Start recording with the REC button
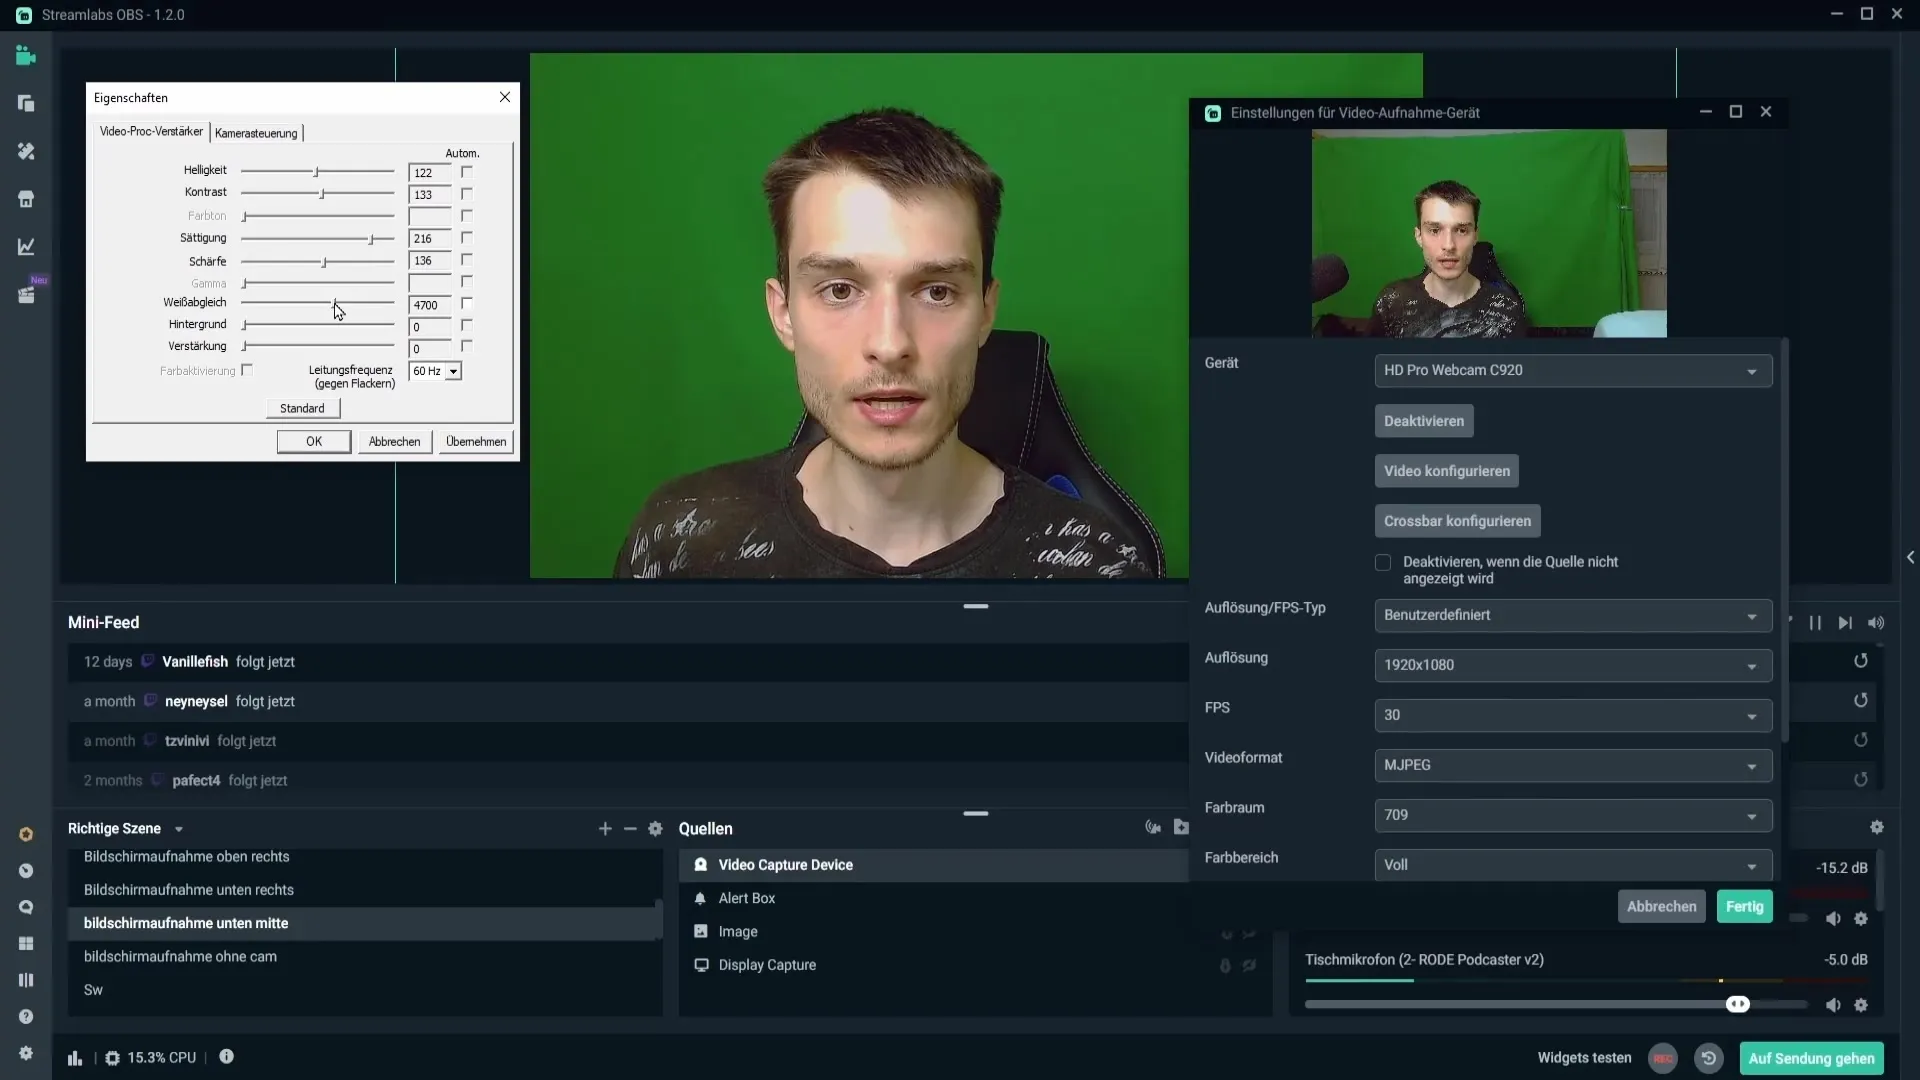Screen dimensions: 1920x1080 click(1663, 1058)
